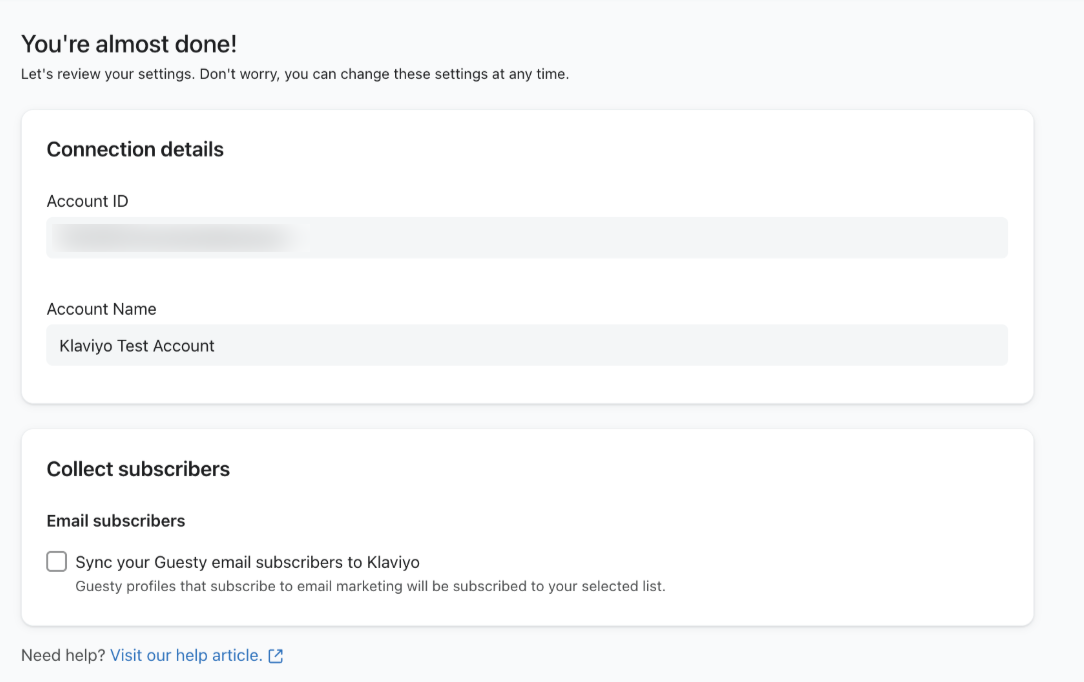This screenshot has height=682, width=1084.
Task: Click the Account Name input field
Action: (600, 345)
